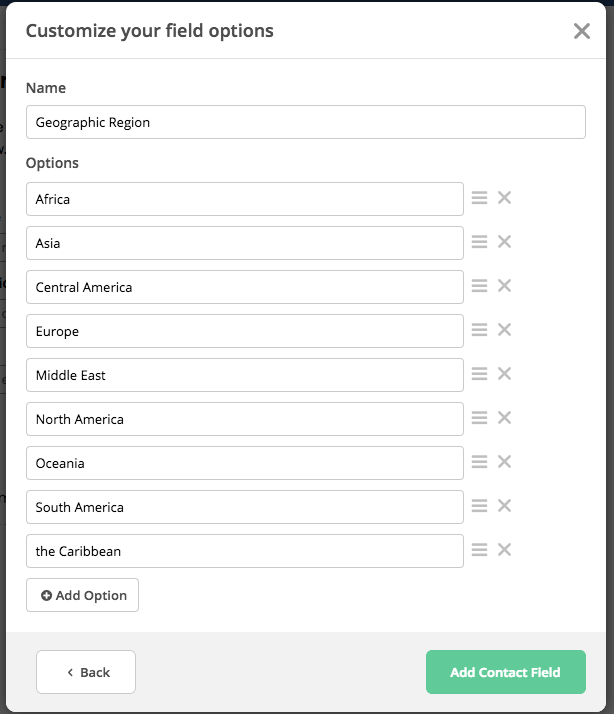
Task: Remove the Caribbean option
Action: coord(504,550)
